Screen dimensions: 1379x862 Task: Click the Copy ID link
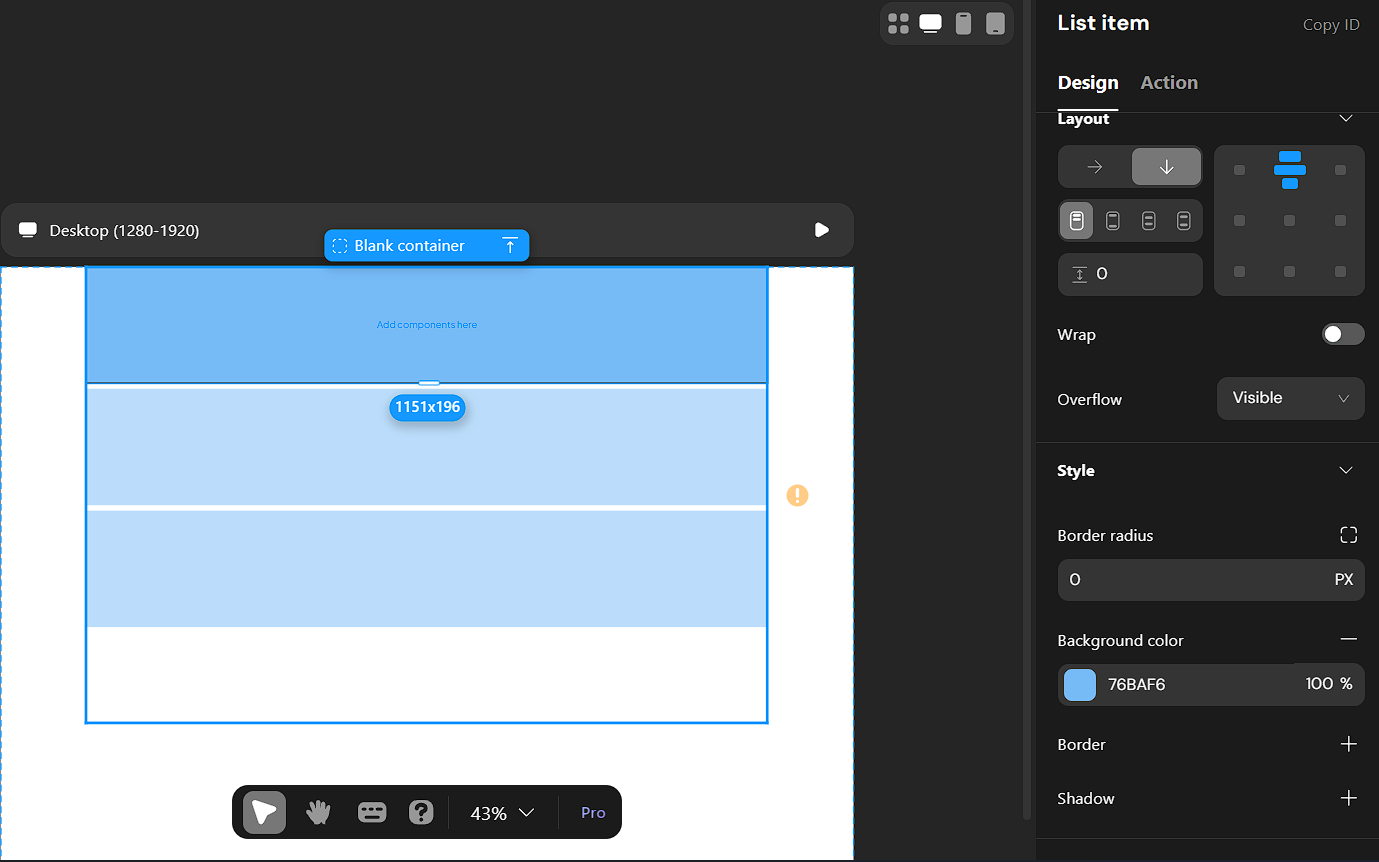(1330, 25)
